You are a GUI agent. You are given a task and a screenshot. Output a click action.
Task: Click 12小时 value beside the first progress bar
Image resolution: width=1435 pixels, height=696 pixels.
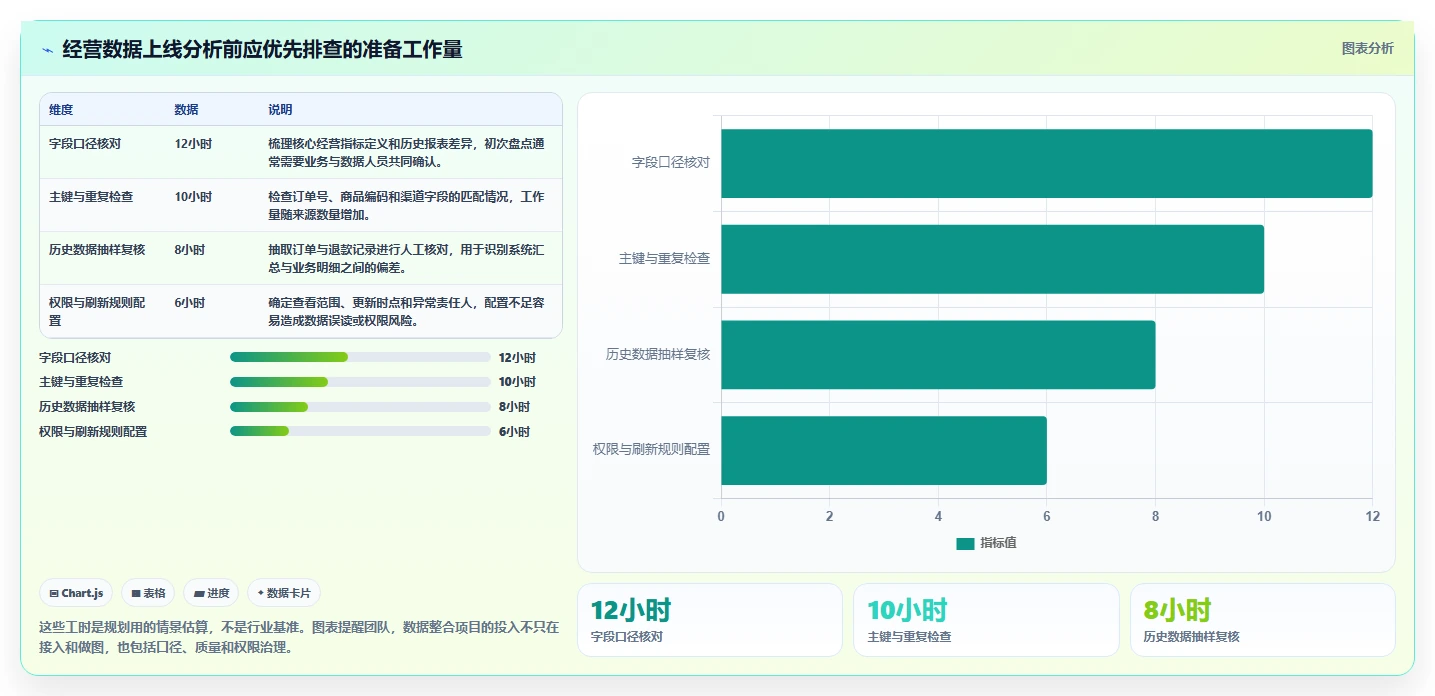[x=517, y=357]
